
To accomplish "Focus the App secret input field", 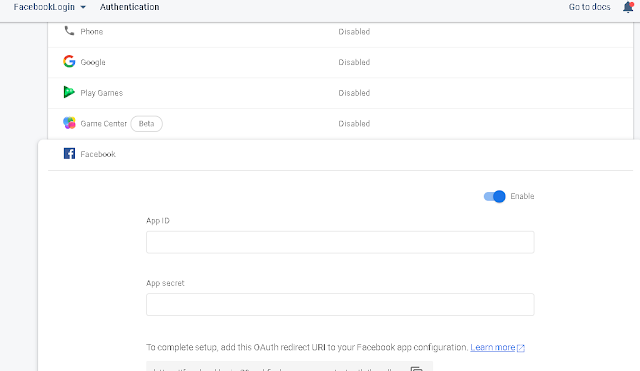I will pyautogui.click(x=340, y=304).
